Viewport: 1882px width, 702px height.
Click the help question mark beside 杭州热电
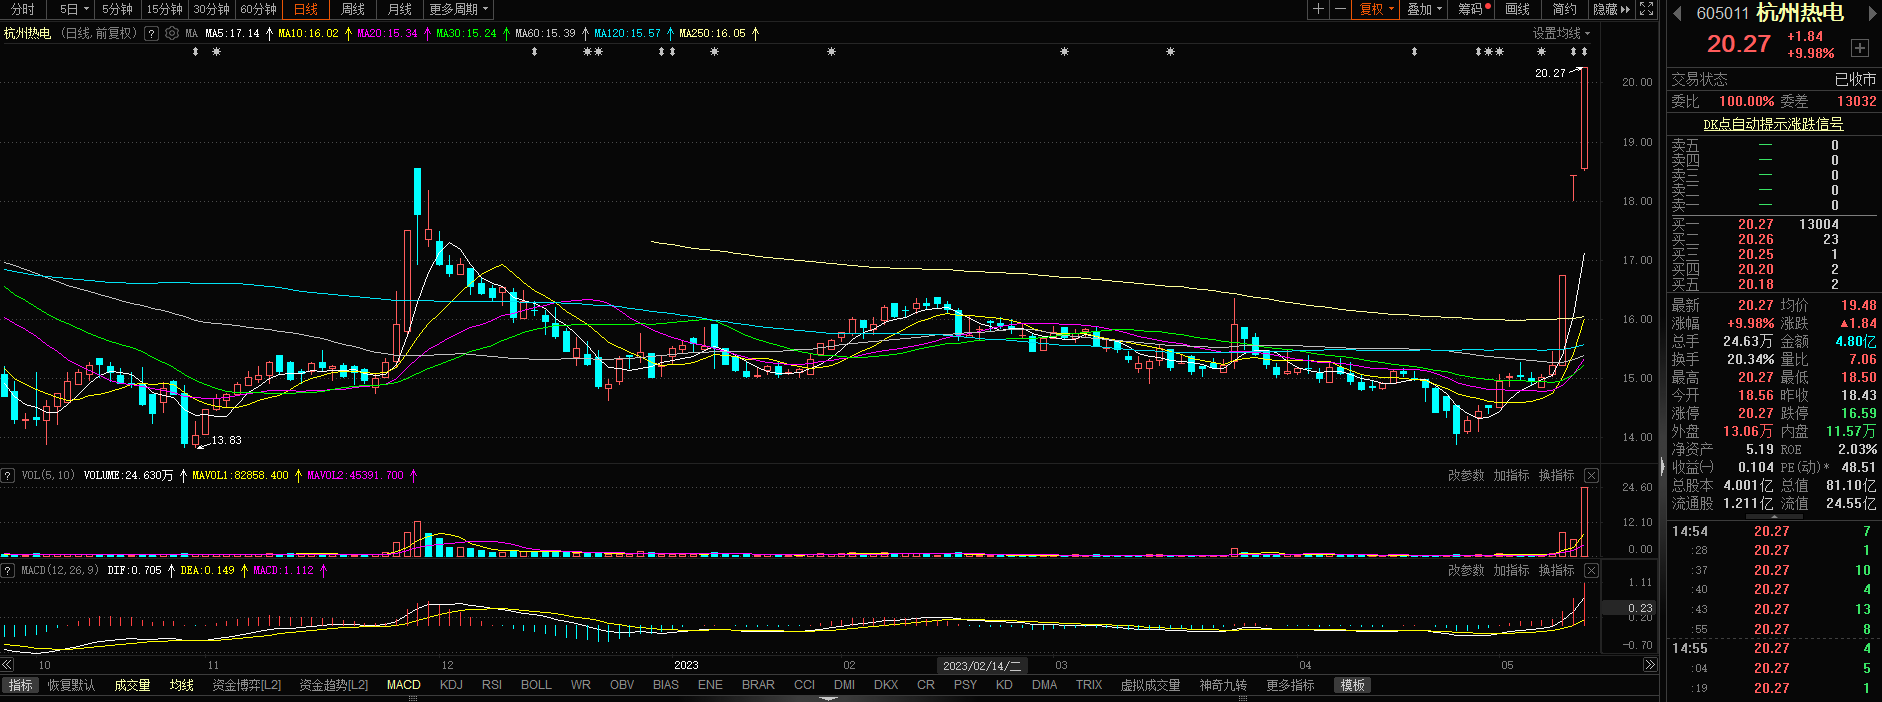pyautogui.click(x=151, y=33)
